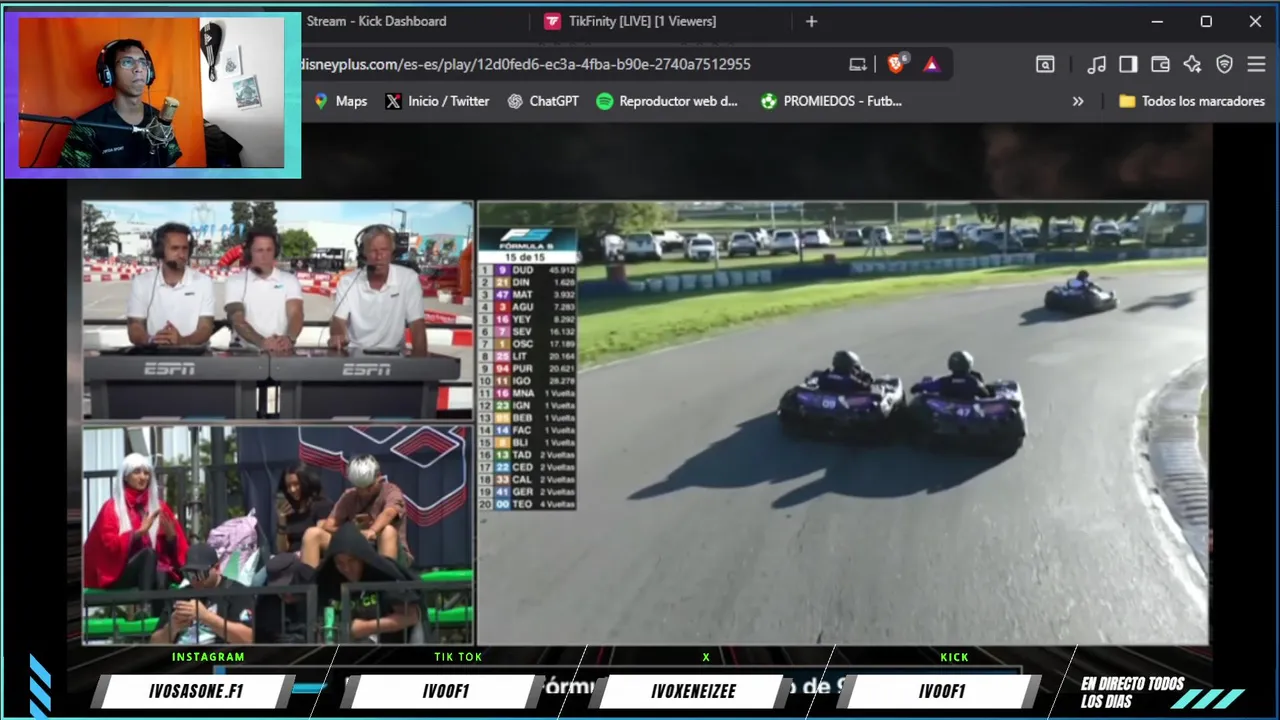This screenshot has width=1280, height=720.
Task: Toggle the browser sidebar panel icon
Action: point(1128,64)
